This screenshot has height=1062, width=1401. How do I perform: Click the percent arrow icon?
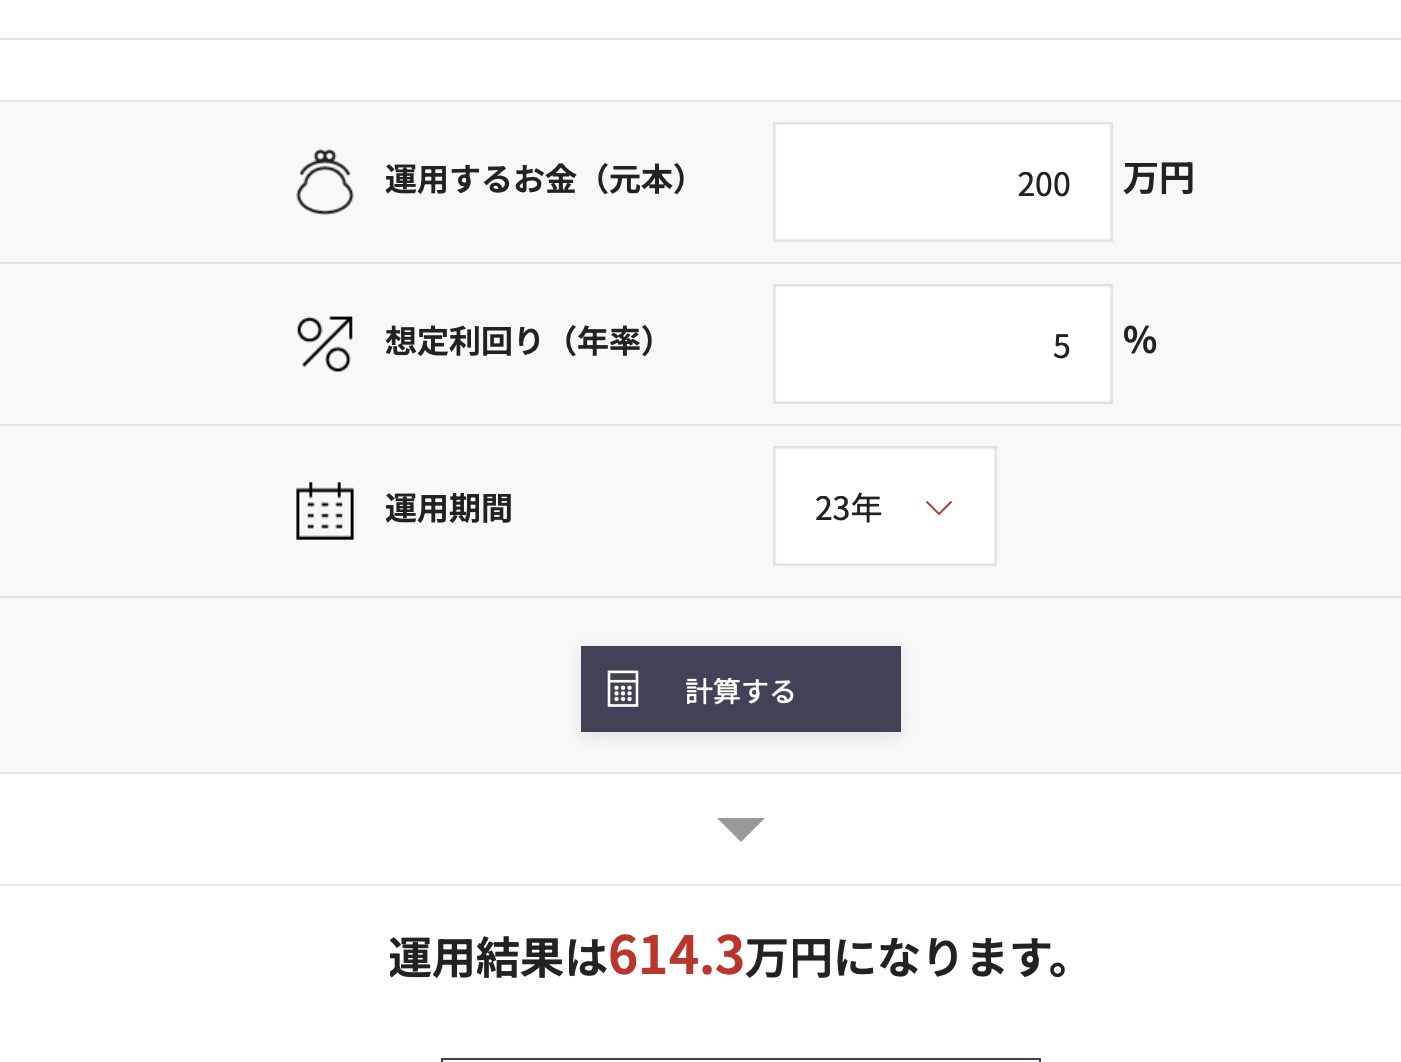pyautogui.click(x=325, y=343)
